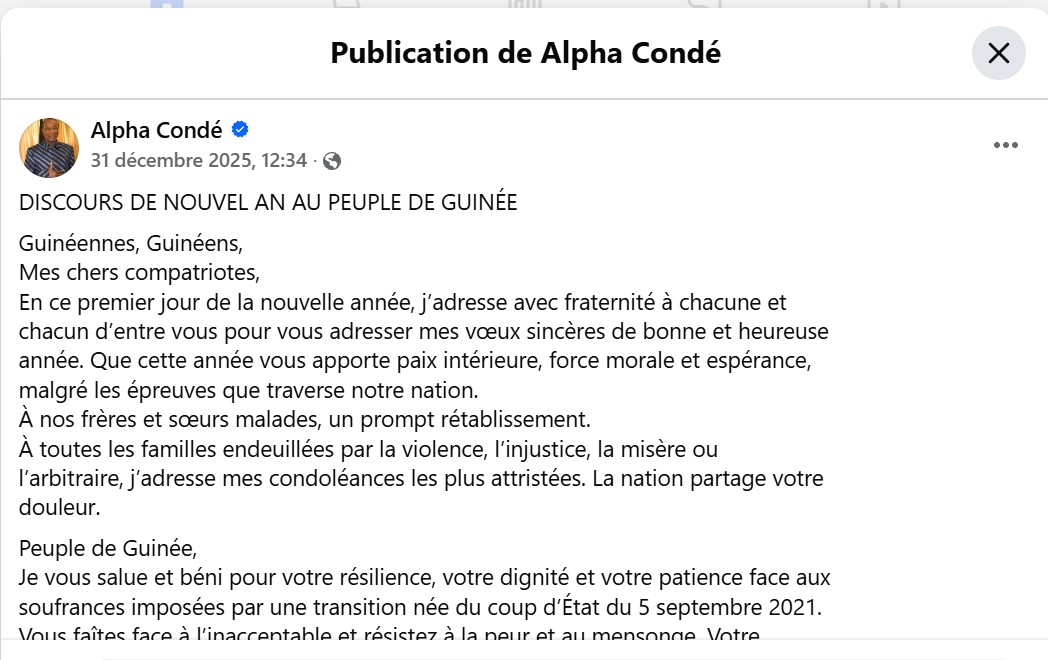This screenshot has width=1048, height=660.
Task: Close the Publication de Alpha Condé dialog
Action: (x=998, y=53)
